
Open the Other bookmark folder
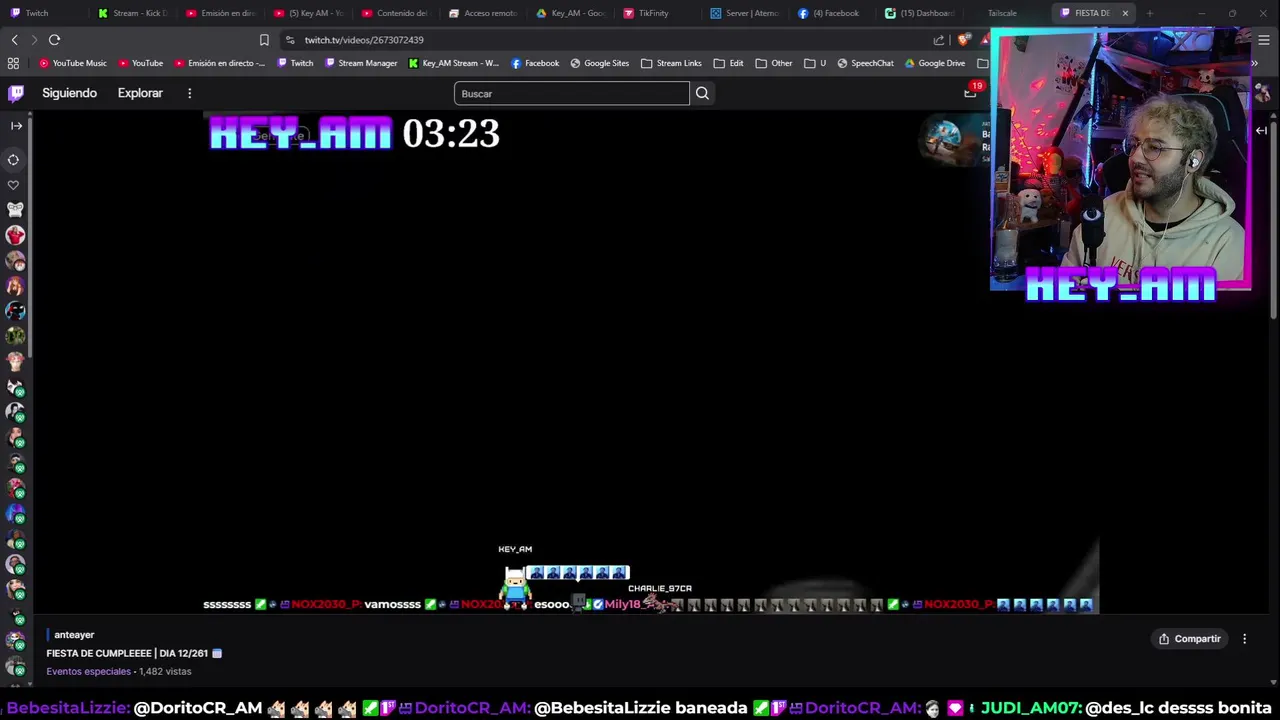coord(774,63)
